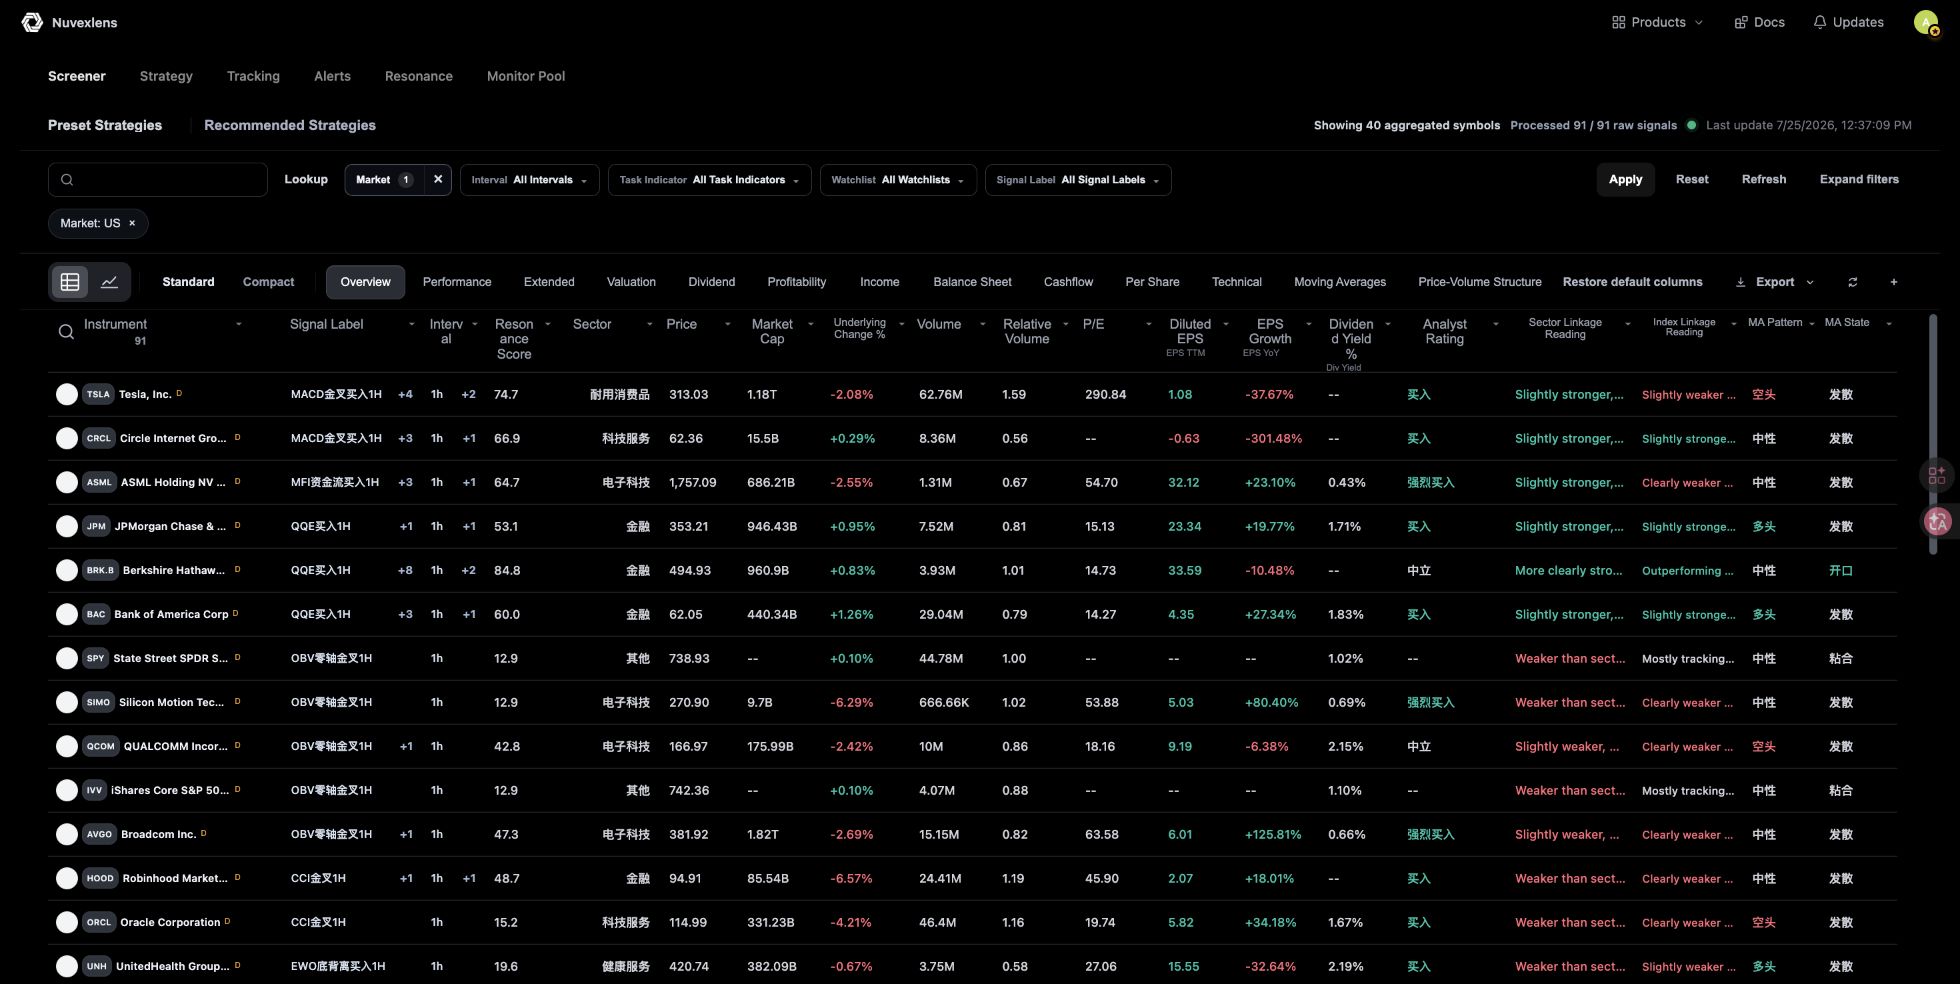Image resolution: width=1960 pixels, height=984 pixels.
Task: Show the Moving Averages column set
Action: tap(1340, 282)
